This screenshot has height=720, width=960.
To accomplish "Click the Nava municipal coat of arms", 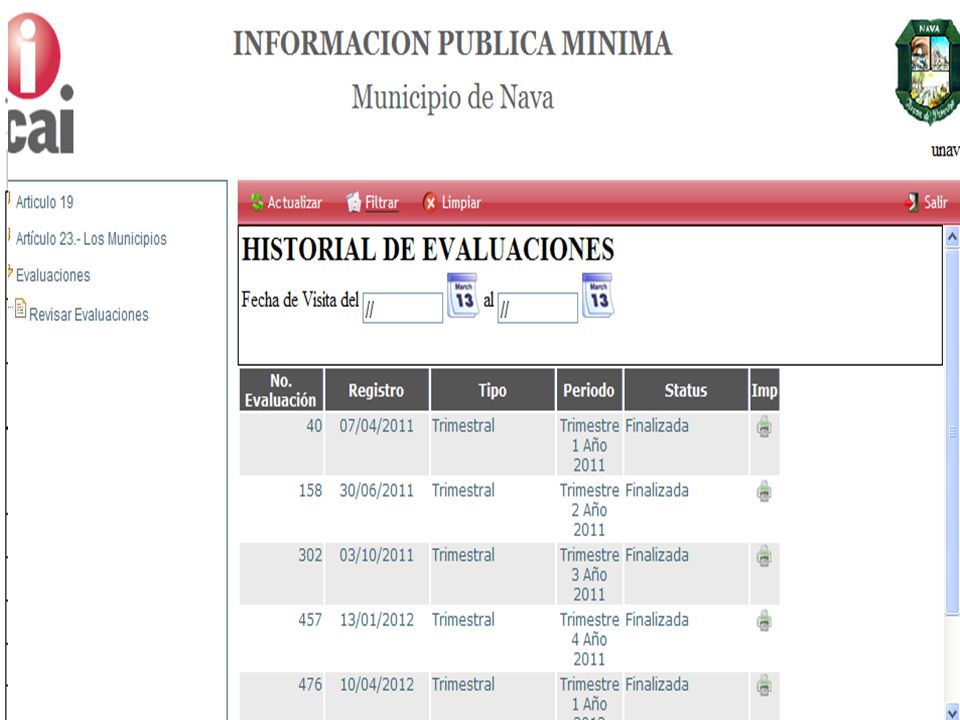I will pyautogui.click(x=927, y=72).
